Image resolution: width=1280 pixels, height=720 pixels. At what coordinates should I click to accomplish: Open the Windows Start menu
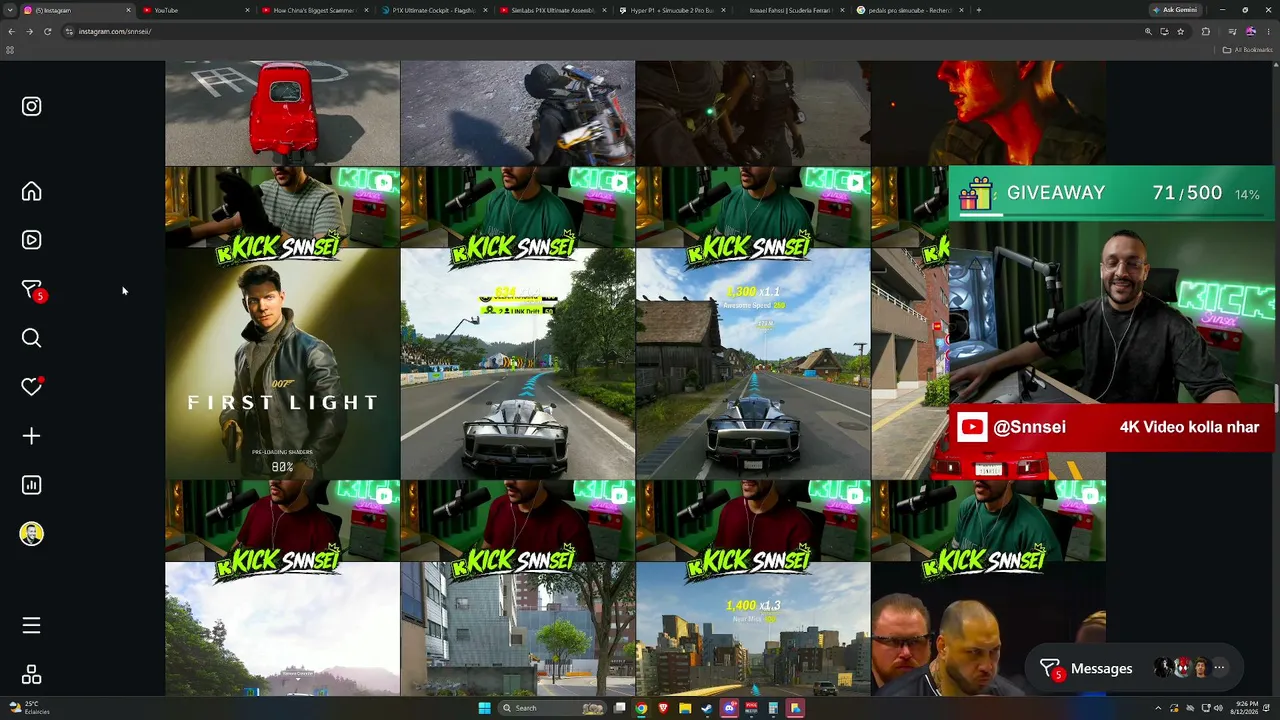(485, 708)
